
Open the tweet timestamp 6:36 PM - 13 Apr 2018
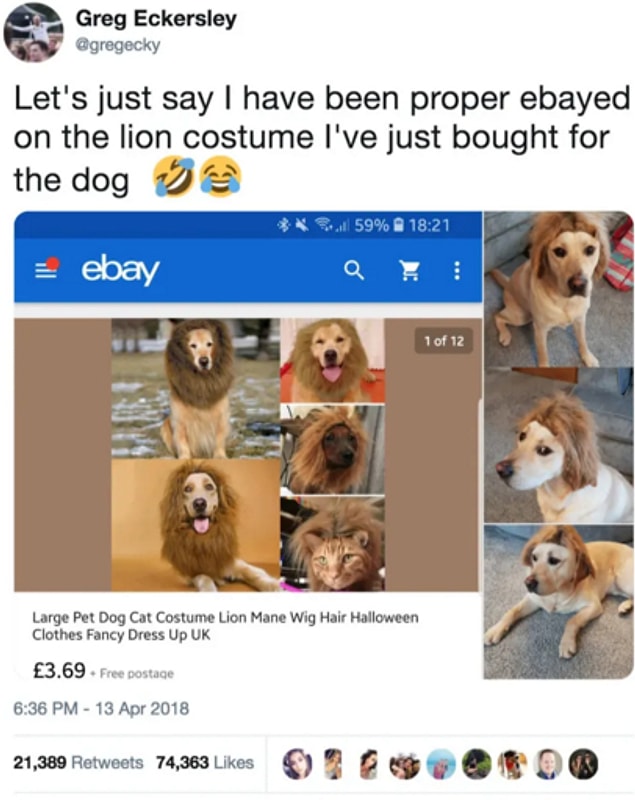coord(101,709)
